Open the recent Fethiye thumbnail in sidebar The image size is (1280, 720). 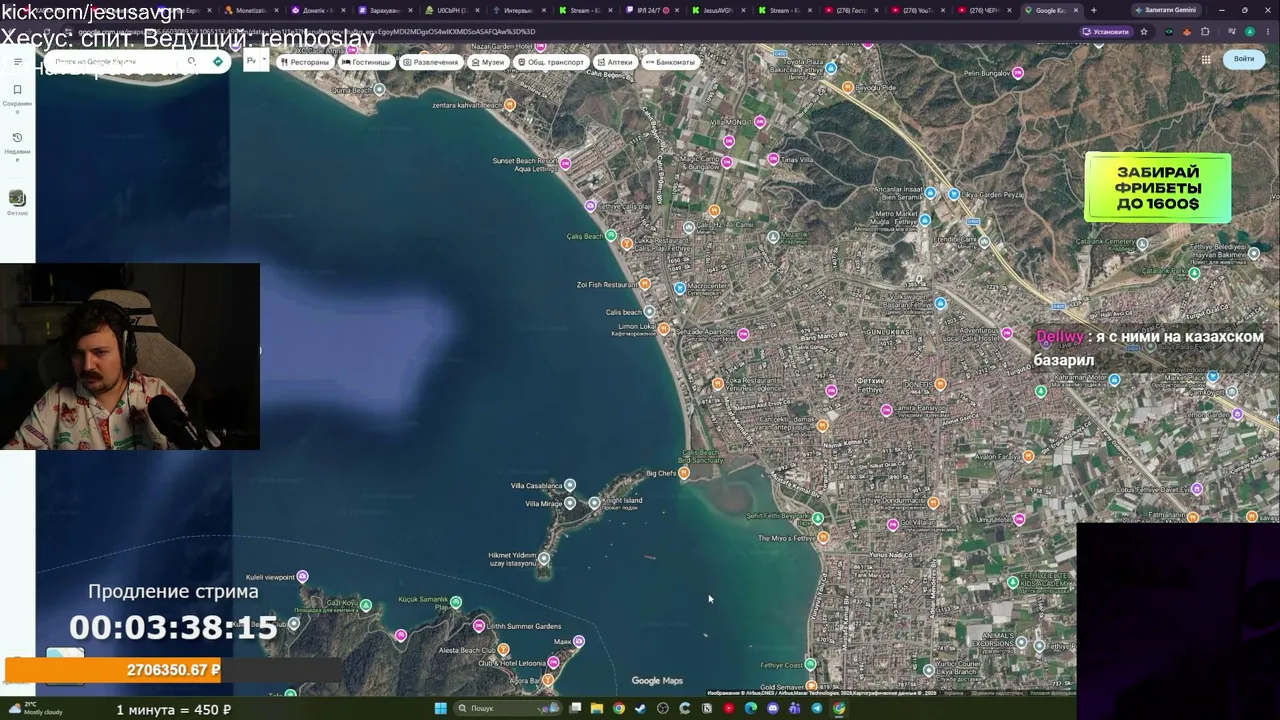pos(17,199)
